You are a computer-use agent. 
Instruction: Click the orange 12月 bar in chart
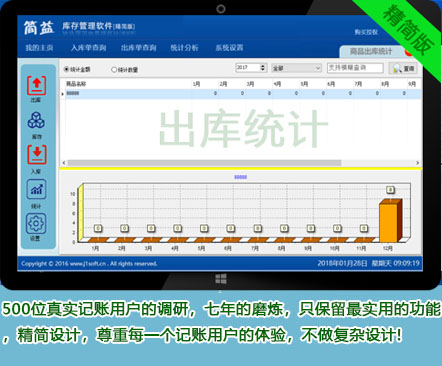pyautogui.click(x=390, y=220)
